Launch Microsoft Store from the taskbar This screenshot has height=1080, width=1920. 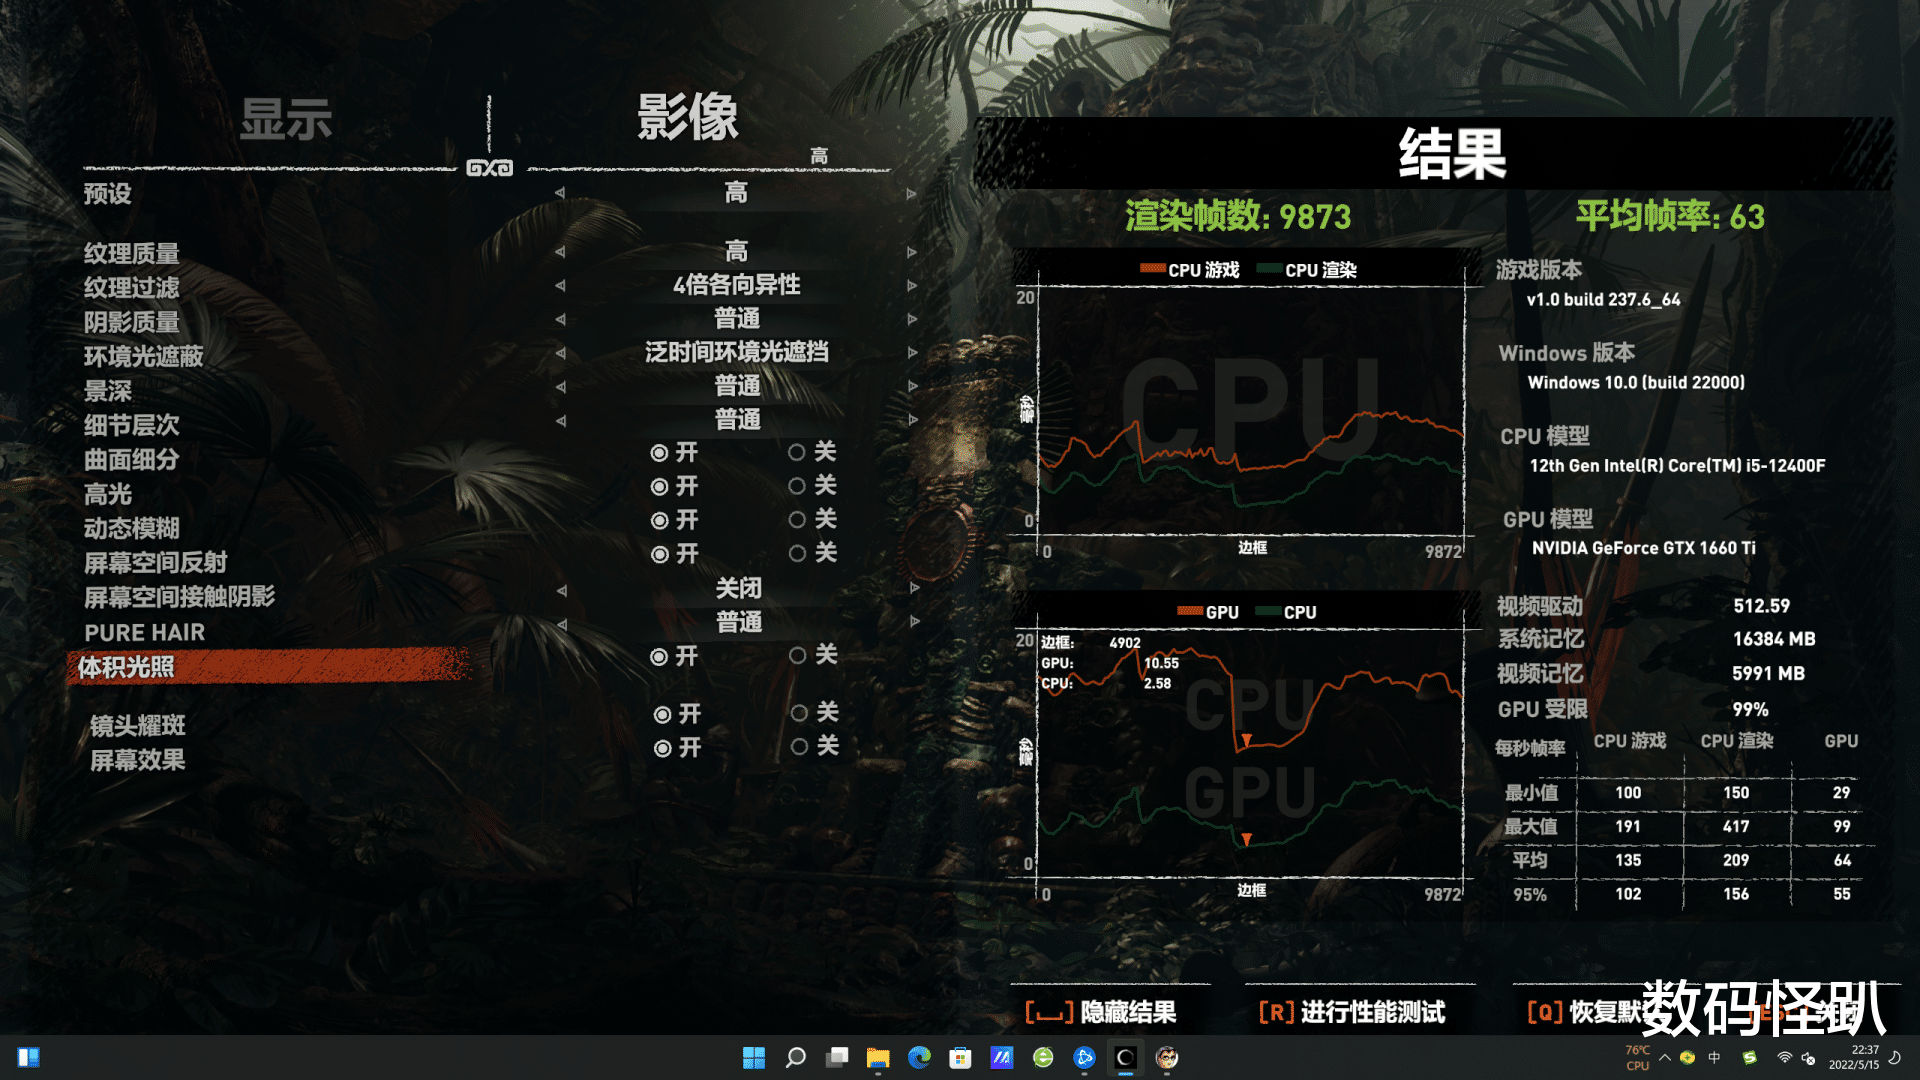[x=961, y=1058]
